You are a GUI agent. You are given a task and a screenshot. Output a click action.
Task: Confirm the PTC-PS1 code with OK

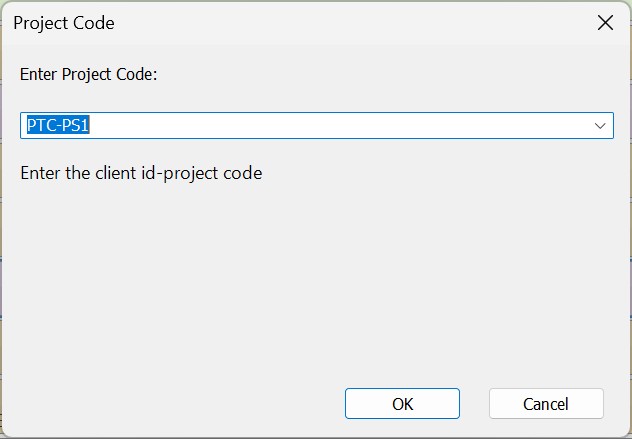click(x=402, y=404)
